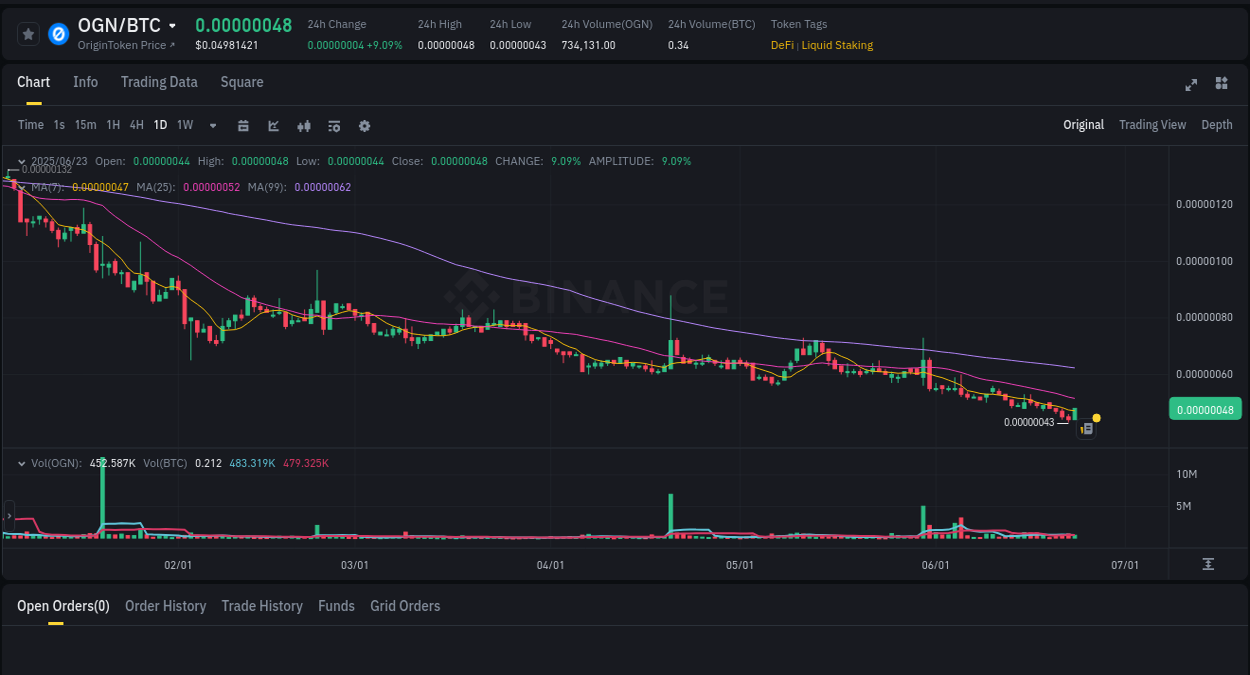The image size is (1250, 675).
Task: Expand the left side panel arrow
Action: pyautogui.click(x=8, y=515)
